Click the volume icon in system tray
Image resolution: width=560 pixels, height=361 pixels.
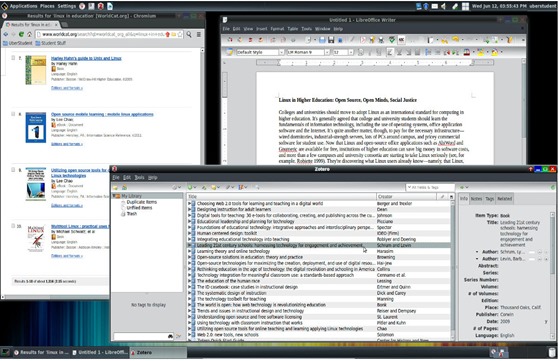click(444, 6)
